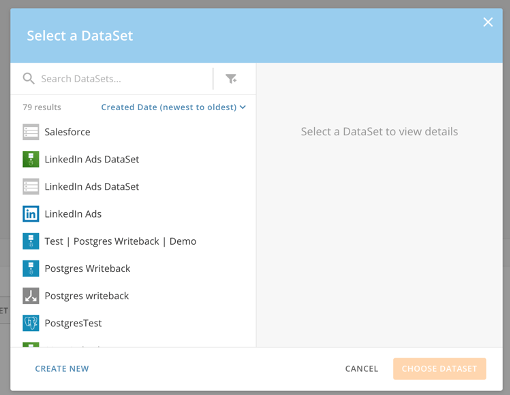Pick the PostgresTest dataset row
Screen dimensions: 510x395
coord(133,323)
